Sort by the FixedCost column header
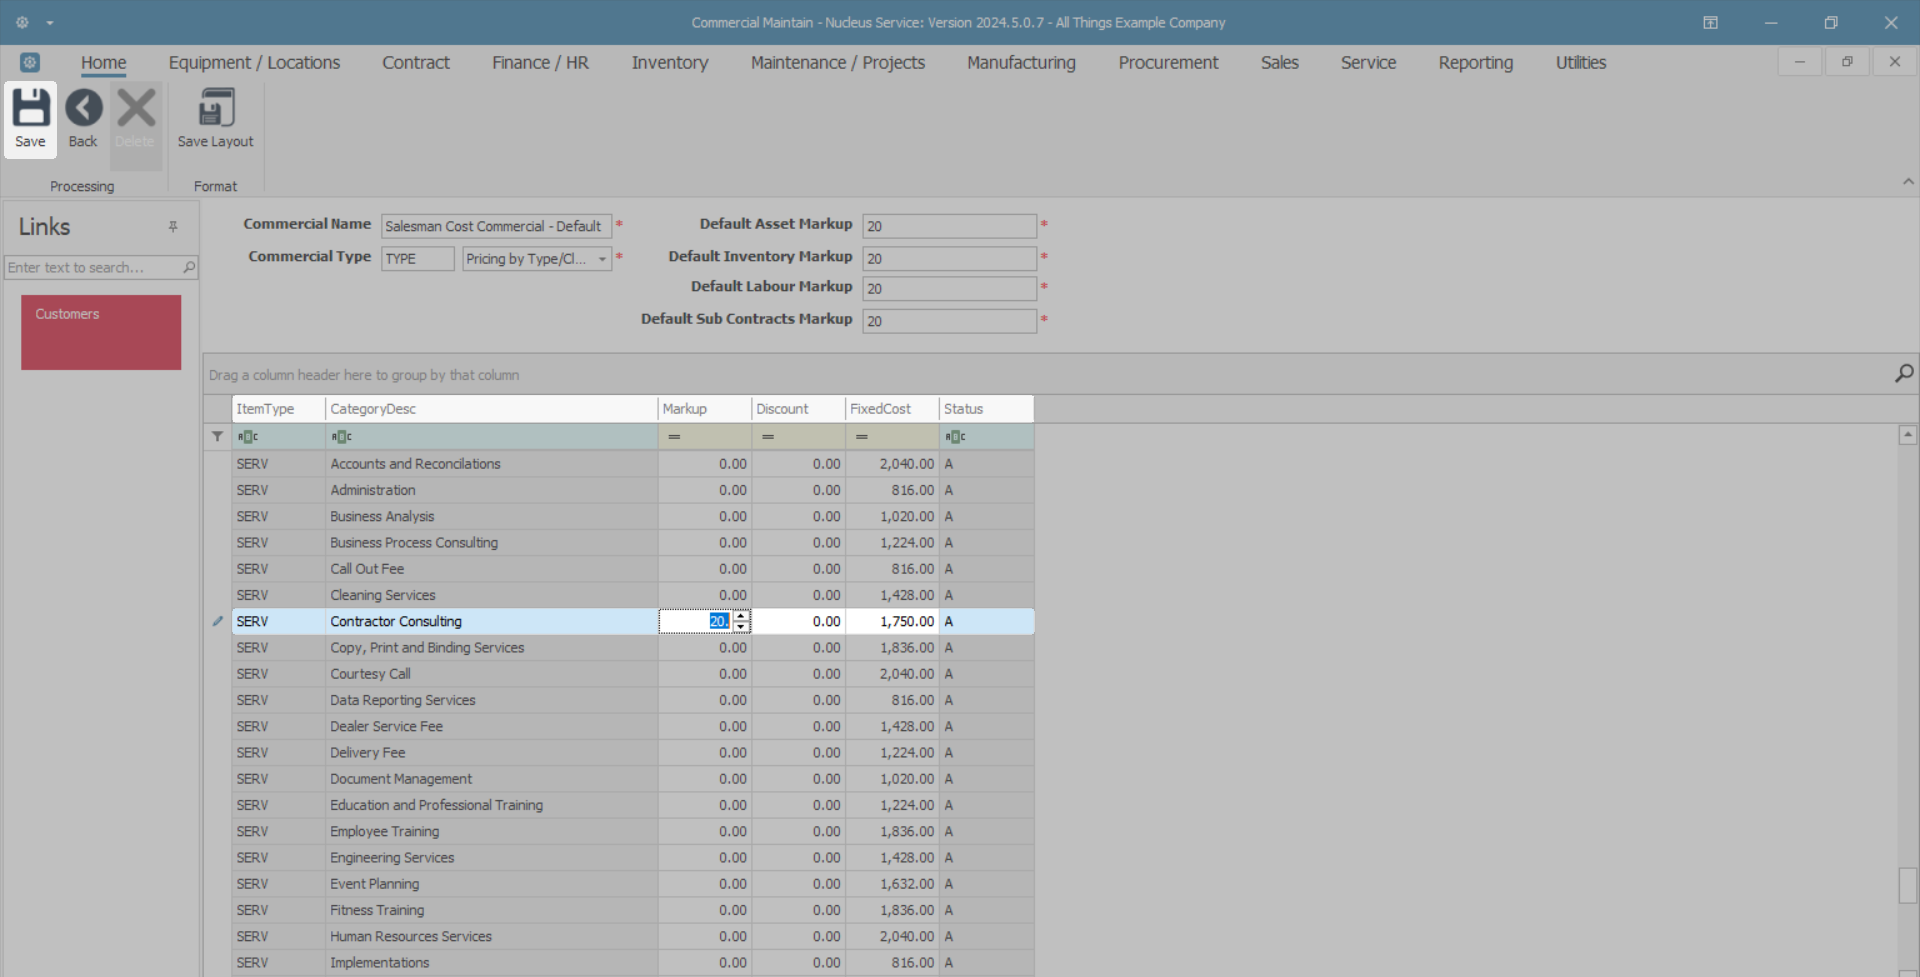The image size is (1920, 977). click(x=890, y=409)
